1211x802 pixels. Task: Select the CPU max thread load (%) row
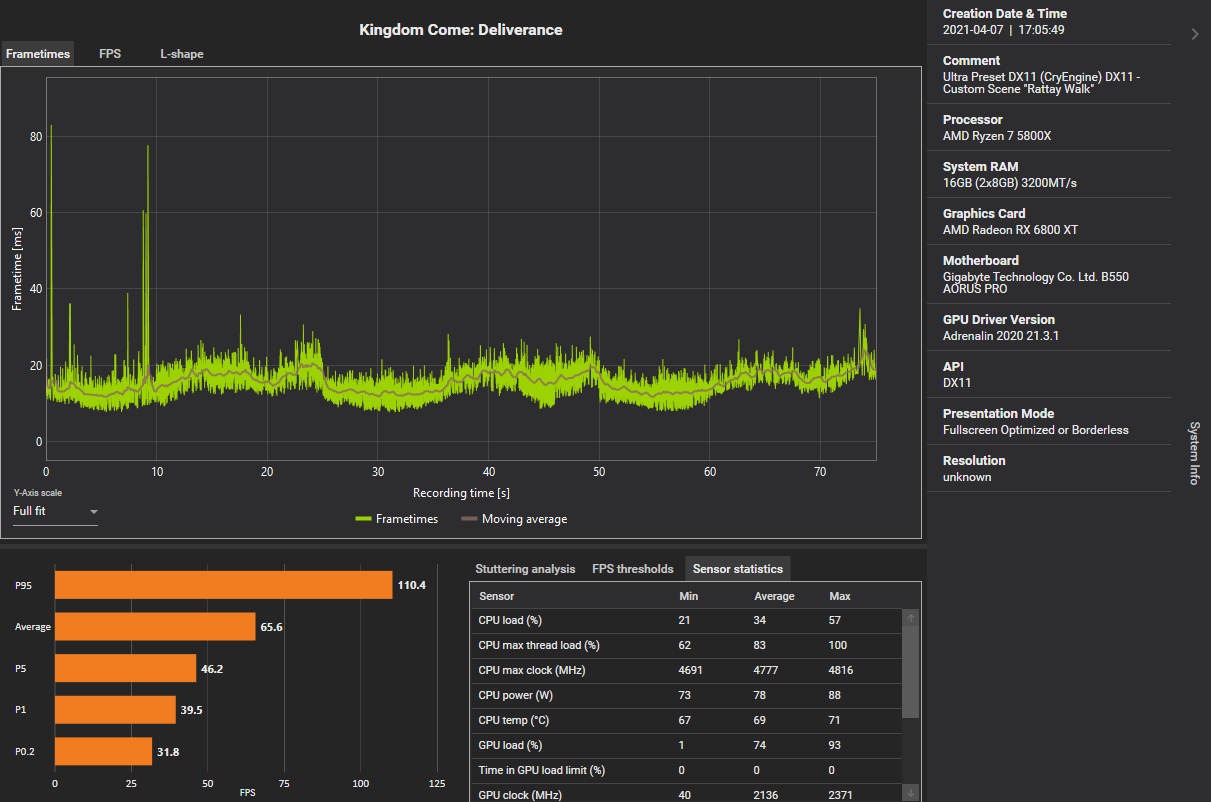[686, 645]
